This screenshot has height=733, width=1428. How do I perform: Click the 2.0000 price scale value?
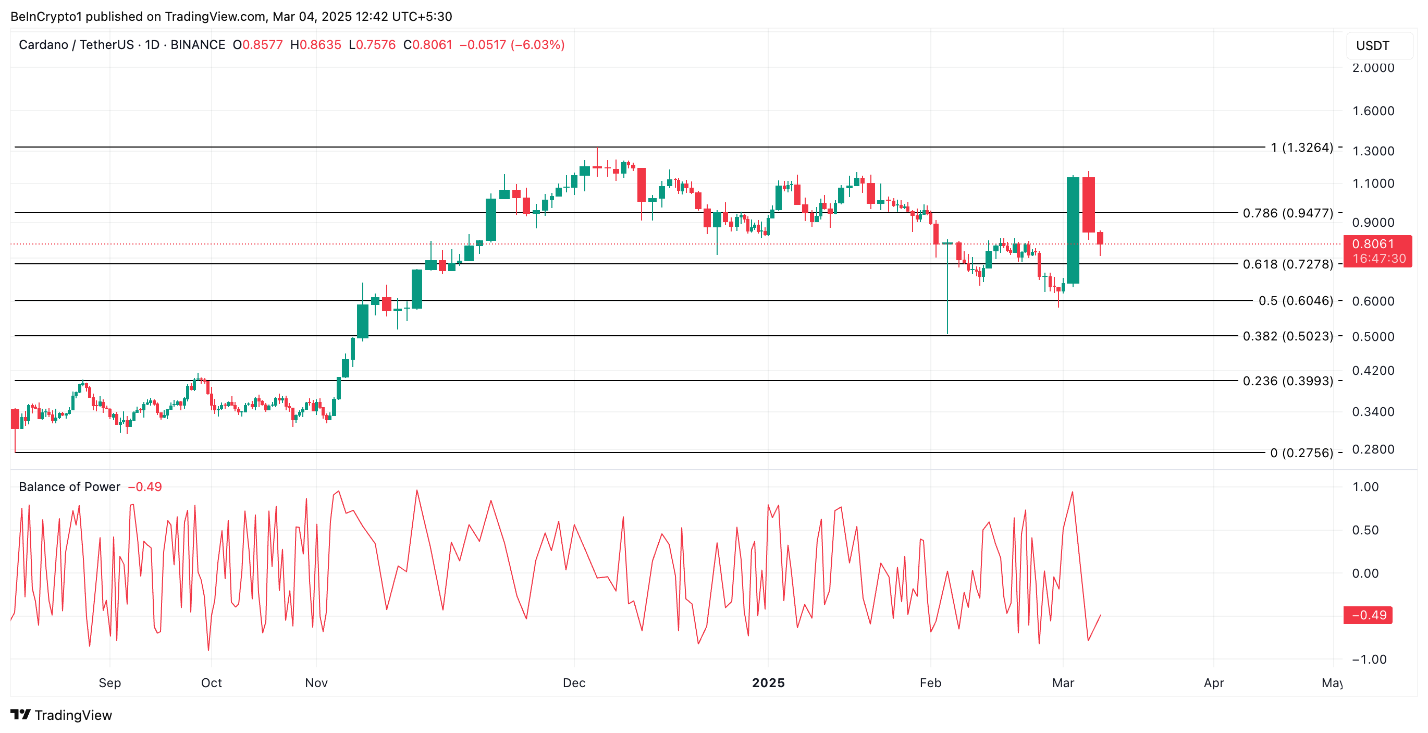[1373, 68]
